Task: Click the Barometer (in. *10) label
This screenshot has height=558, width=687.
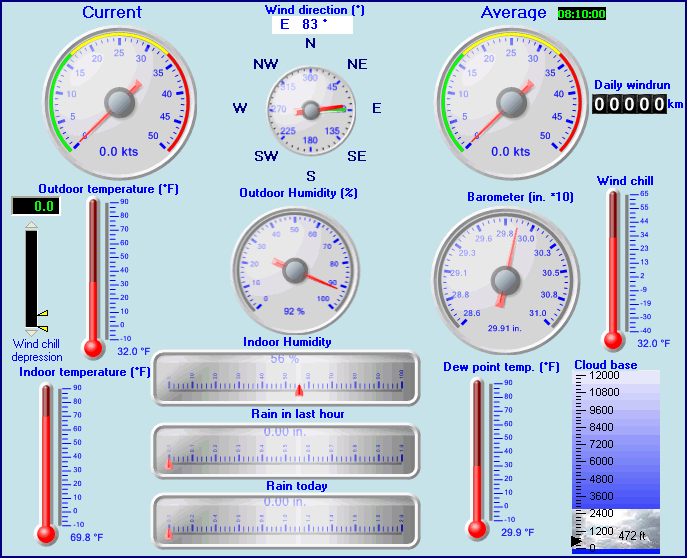Action: [x=520, y=197]
